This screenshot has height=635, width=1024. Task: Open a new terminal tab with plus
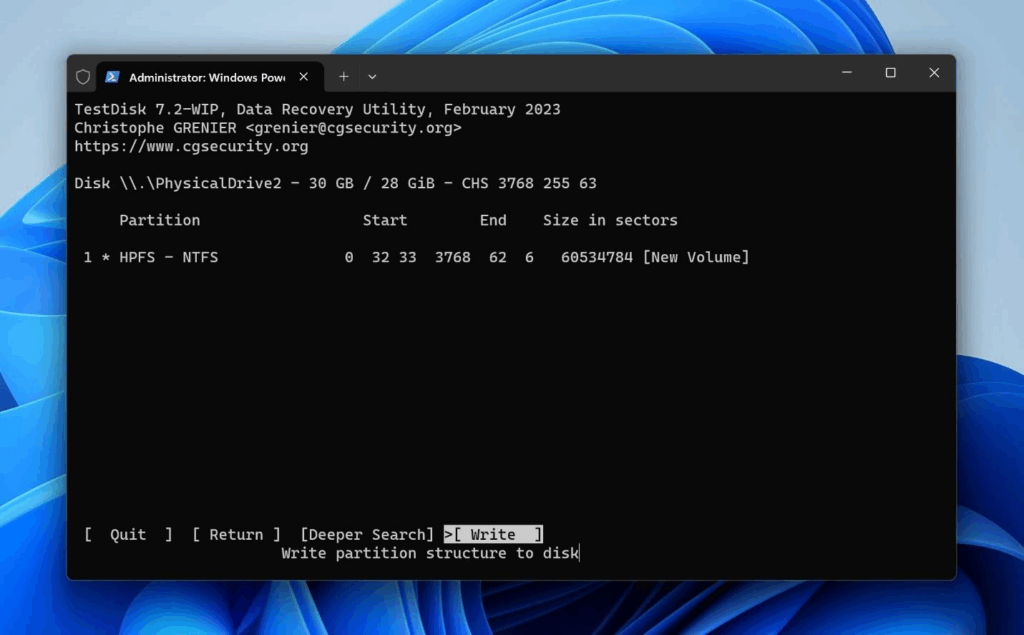pyautogui.click(x=343, y=76)
